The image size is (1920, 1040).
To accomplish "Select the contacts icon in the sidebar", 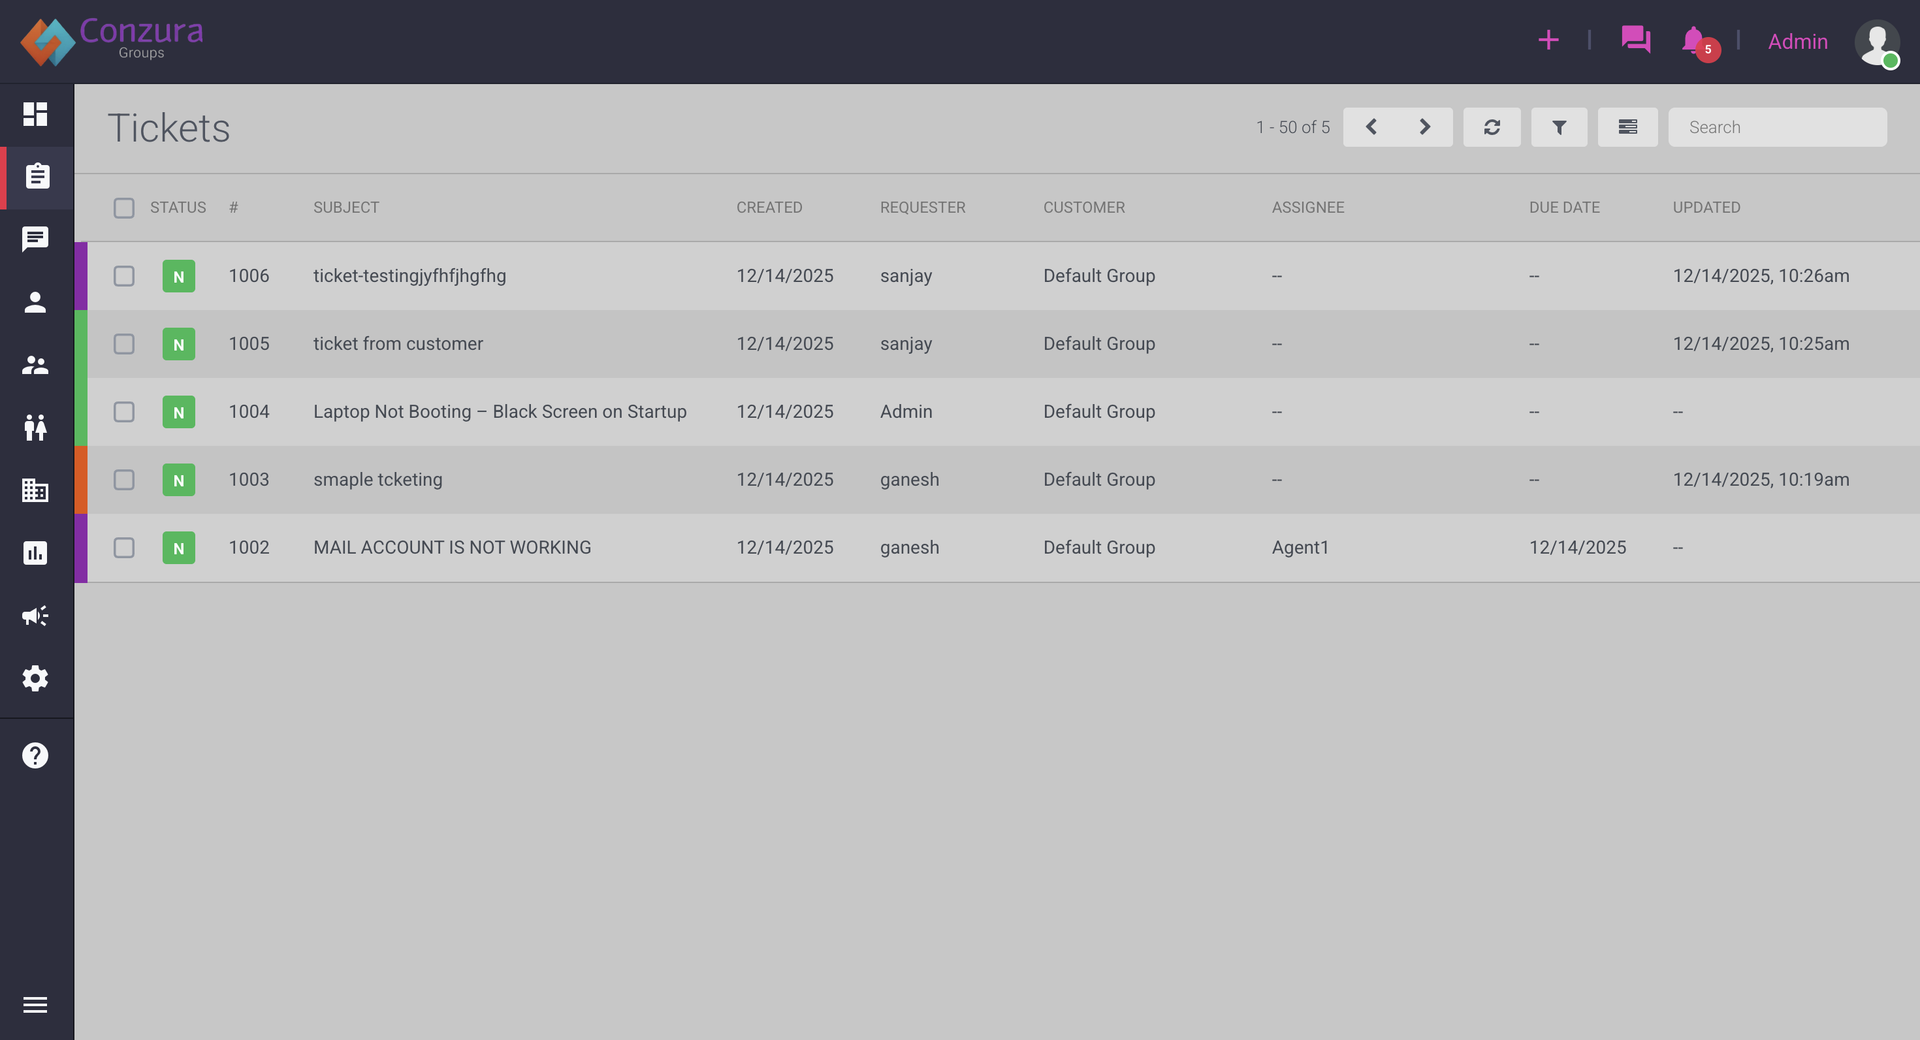I will point(36,302).
